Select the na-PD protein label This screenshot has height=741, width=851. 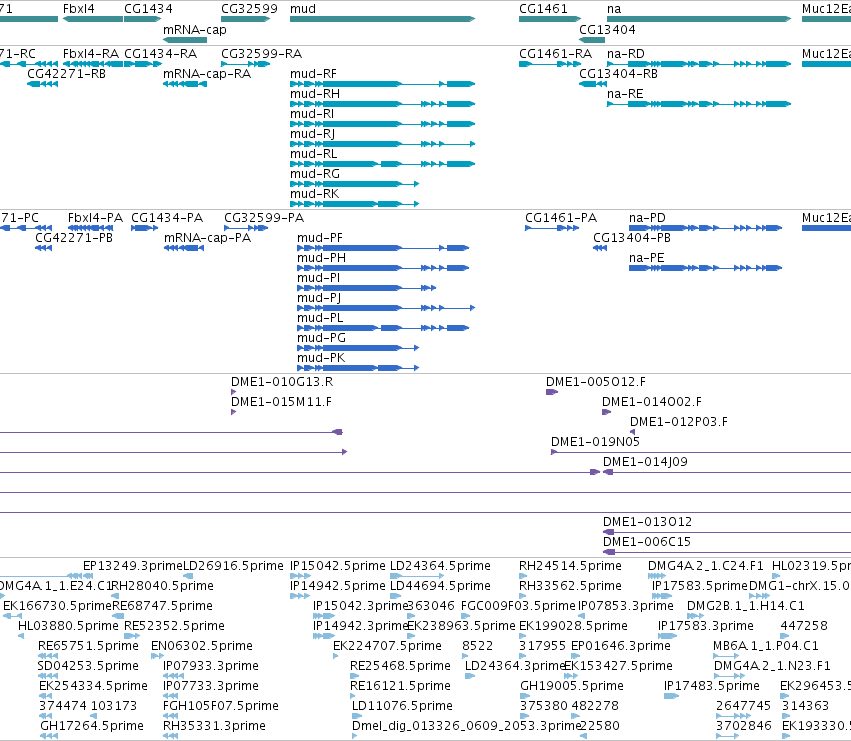click(647, 218)
